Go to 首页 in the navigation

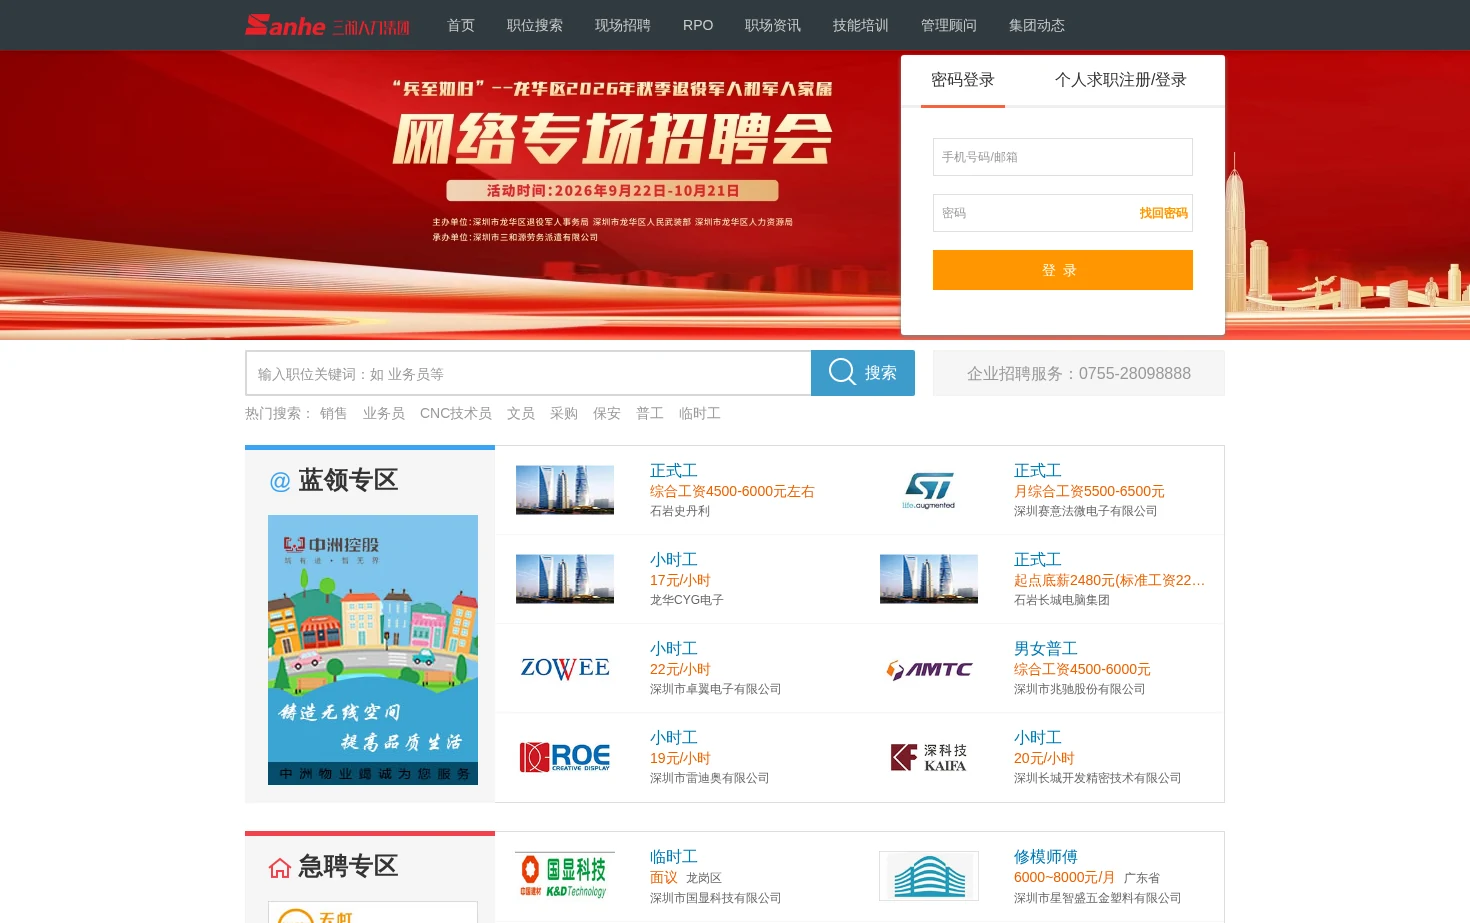461,25
